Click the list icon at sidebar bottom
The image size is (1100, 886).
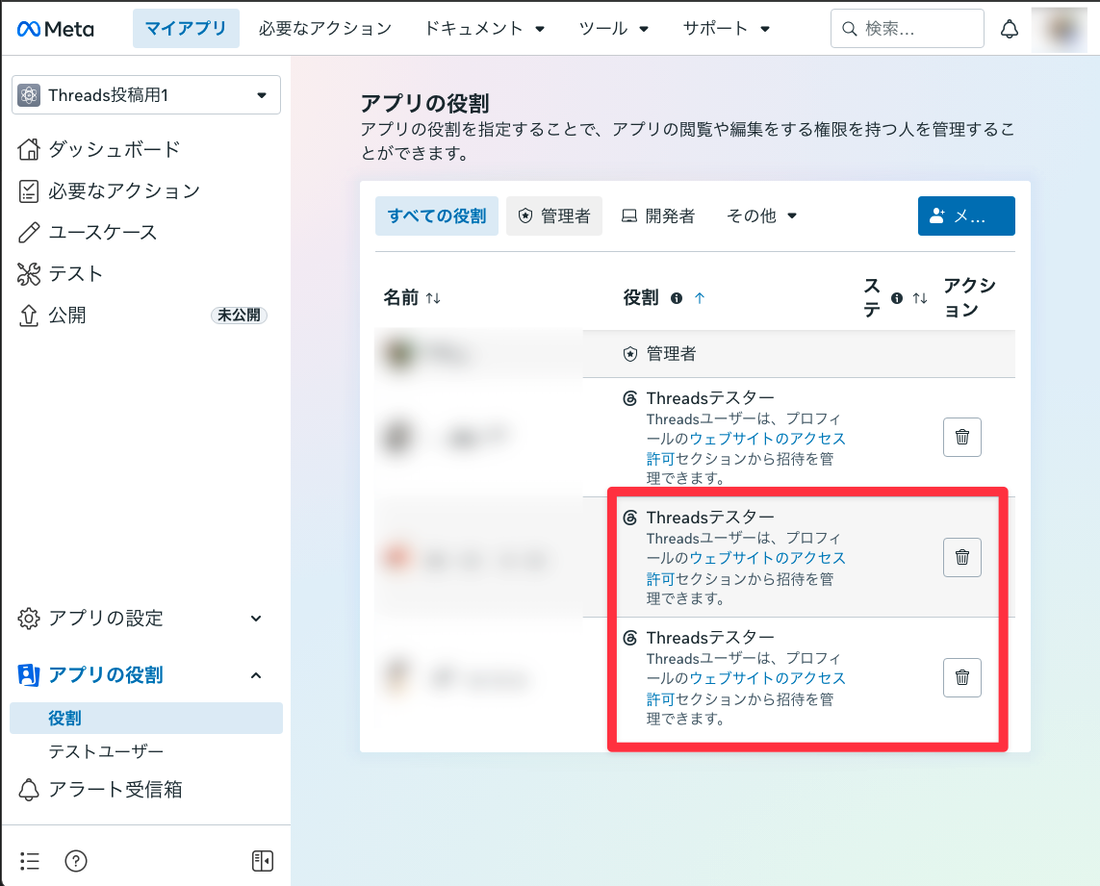click(29, 861)
